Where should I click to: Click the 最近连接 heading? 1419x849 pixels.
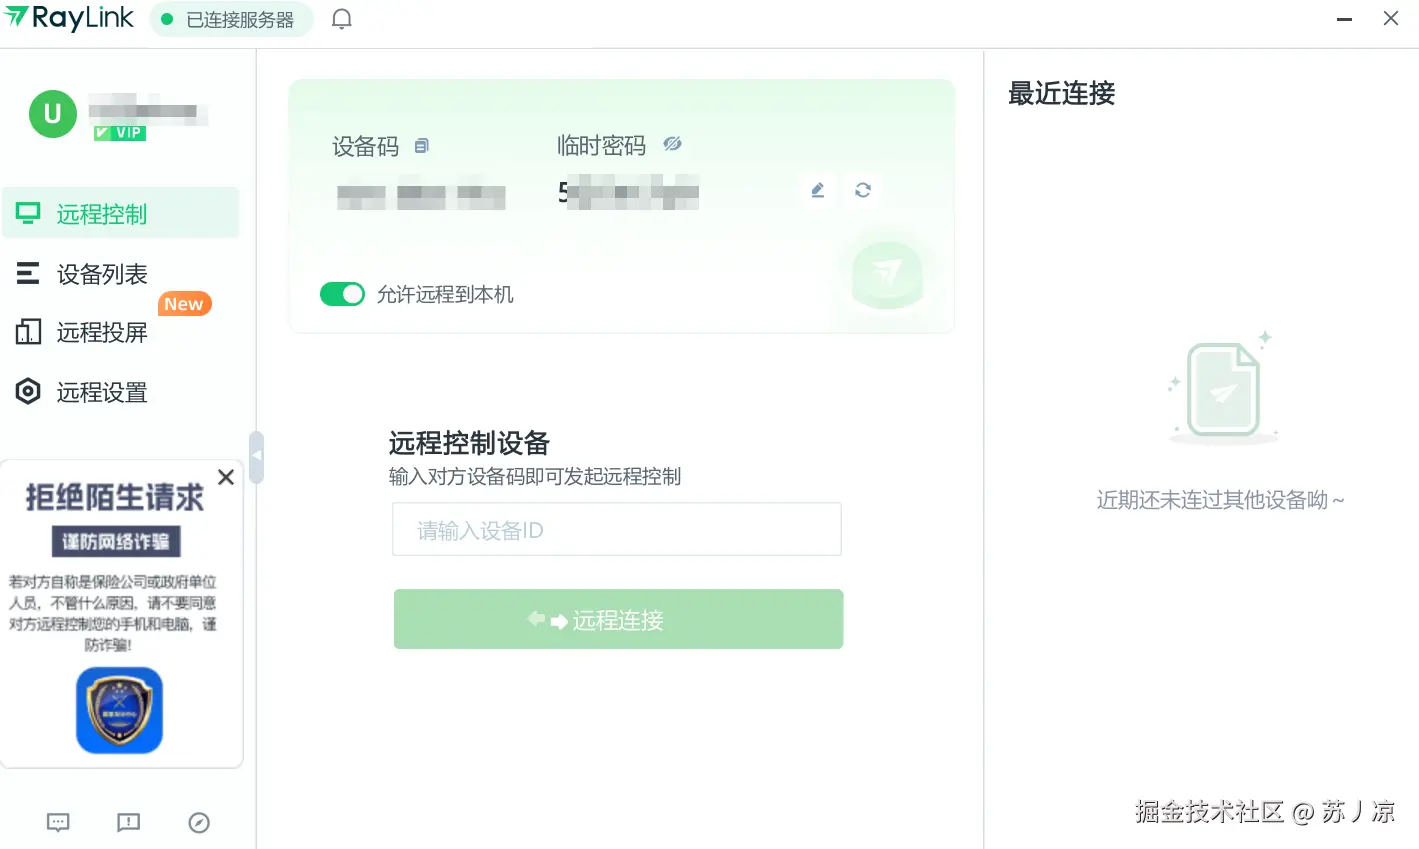coord(1061,93)
